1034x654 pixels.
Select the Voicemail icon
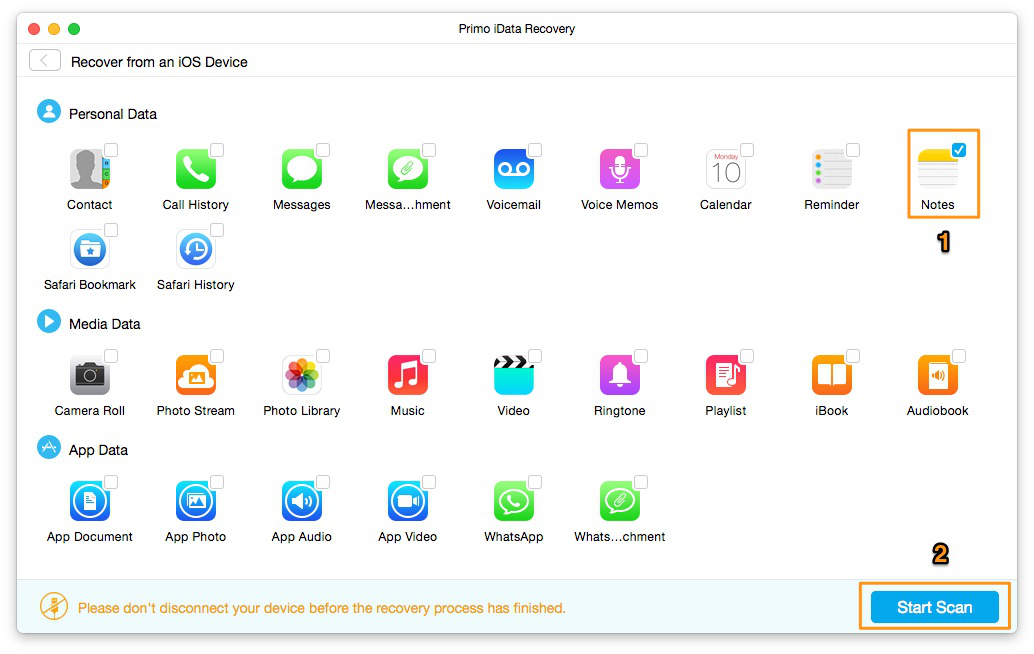[x=514, y=169]
